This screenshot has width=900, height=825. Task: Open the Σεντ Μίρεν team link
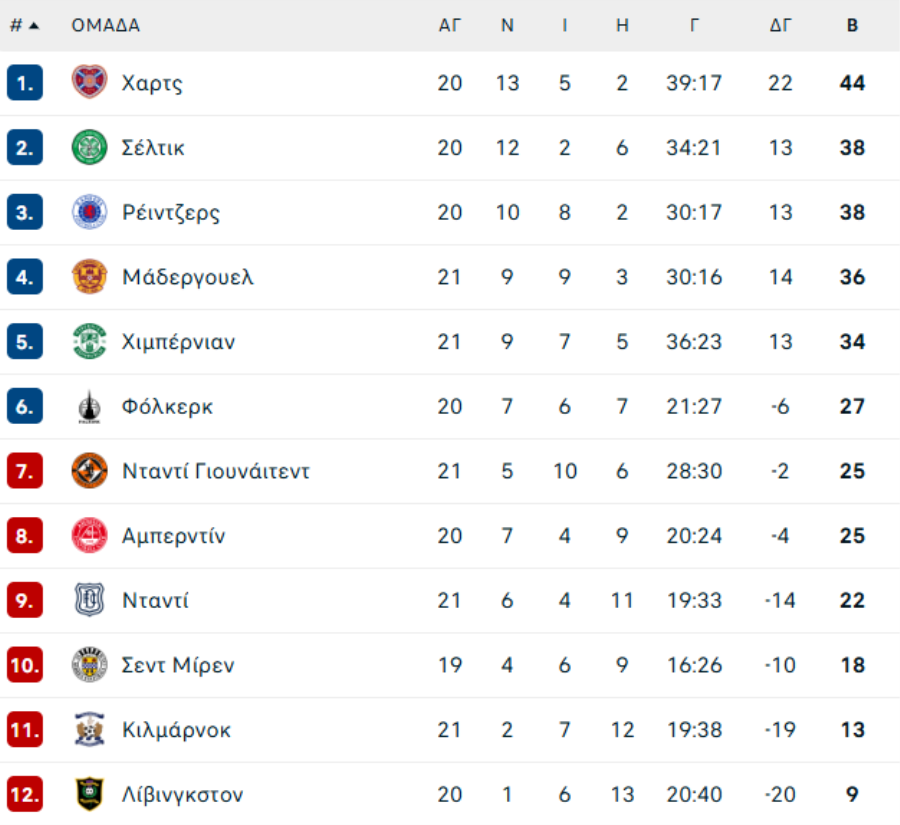177,666
